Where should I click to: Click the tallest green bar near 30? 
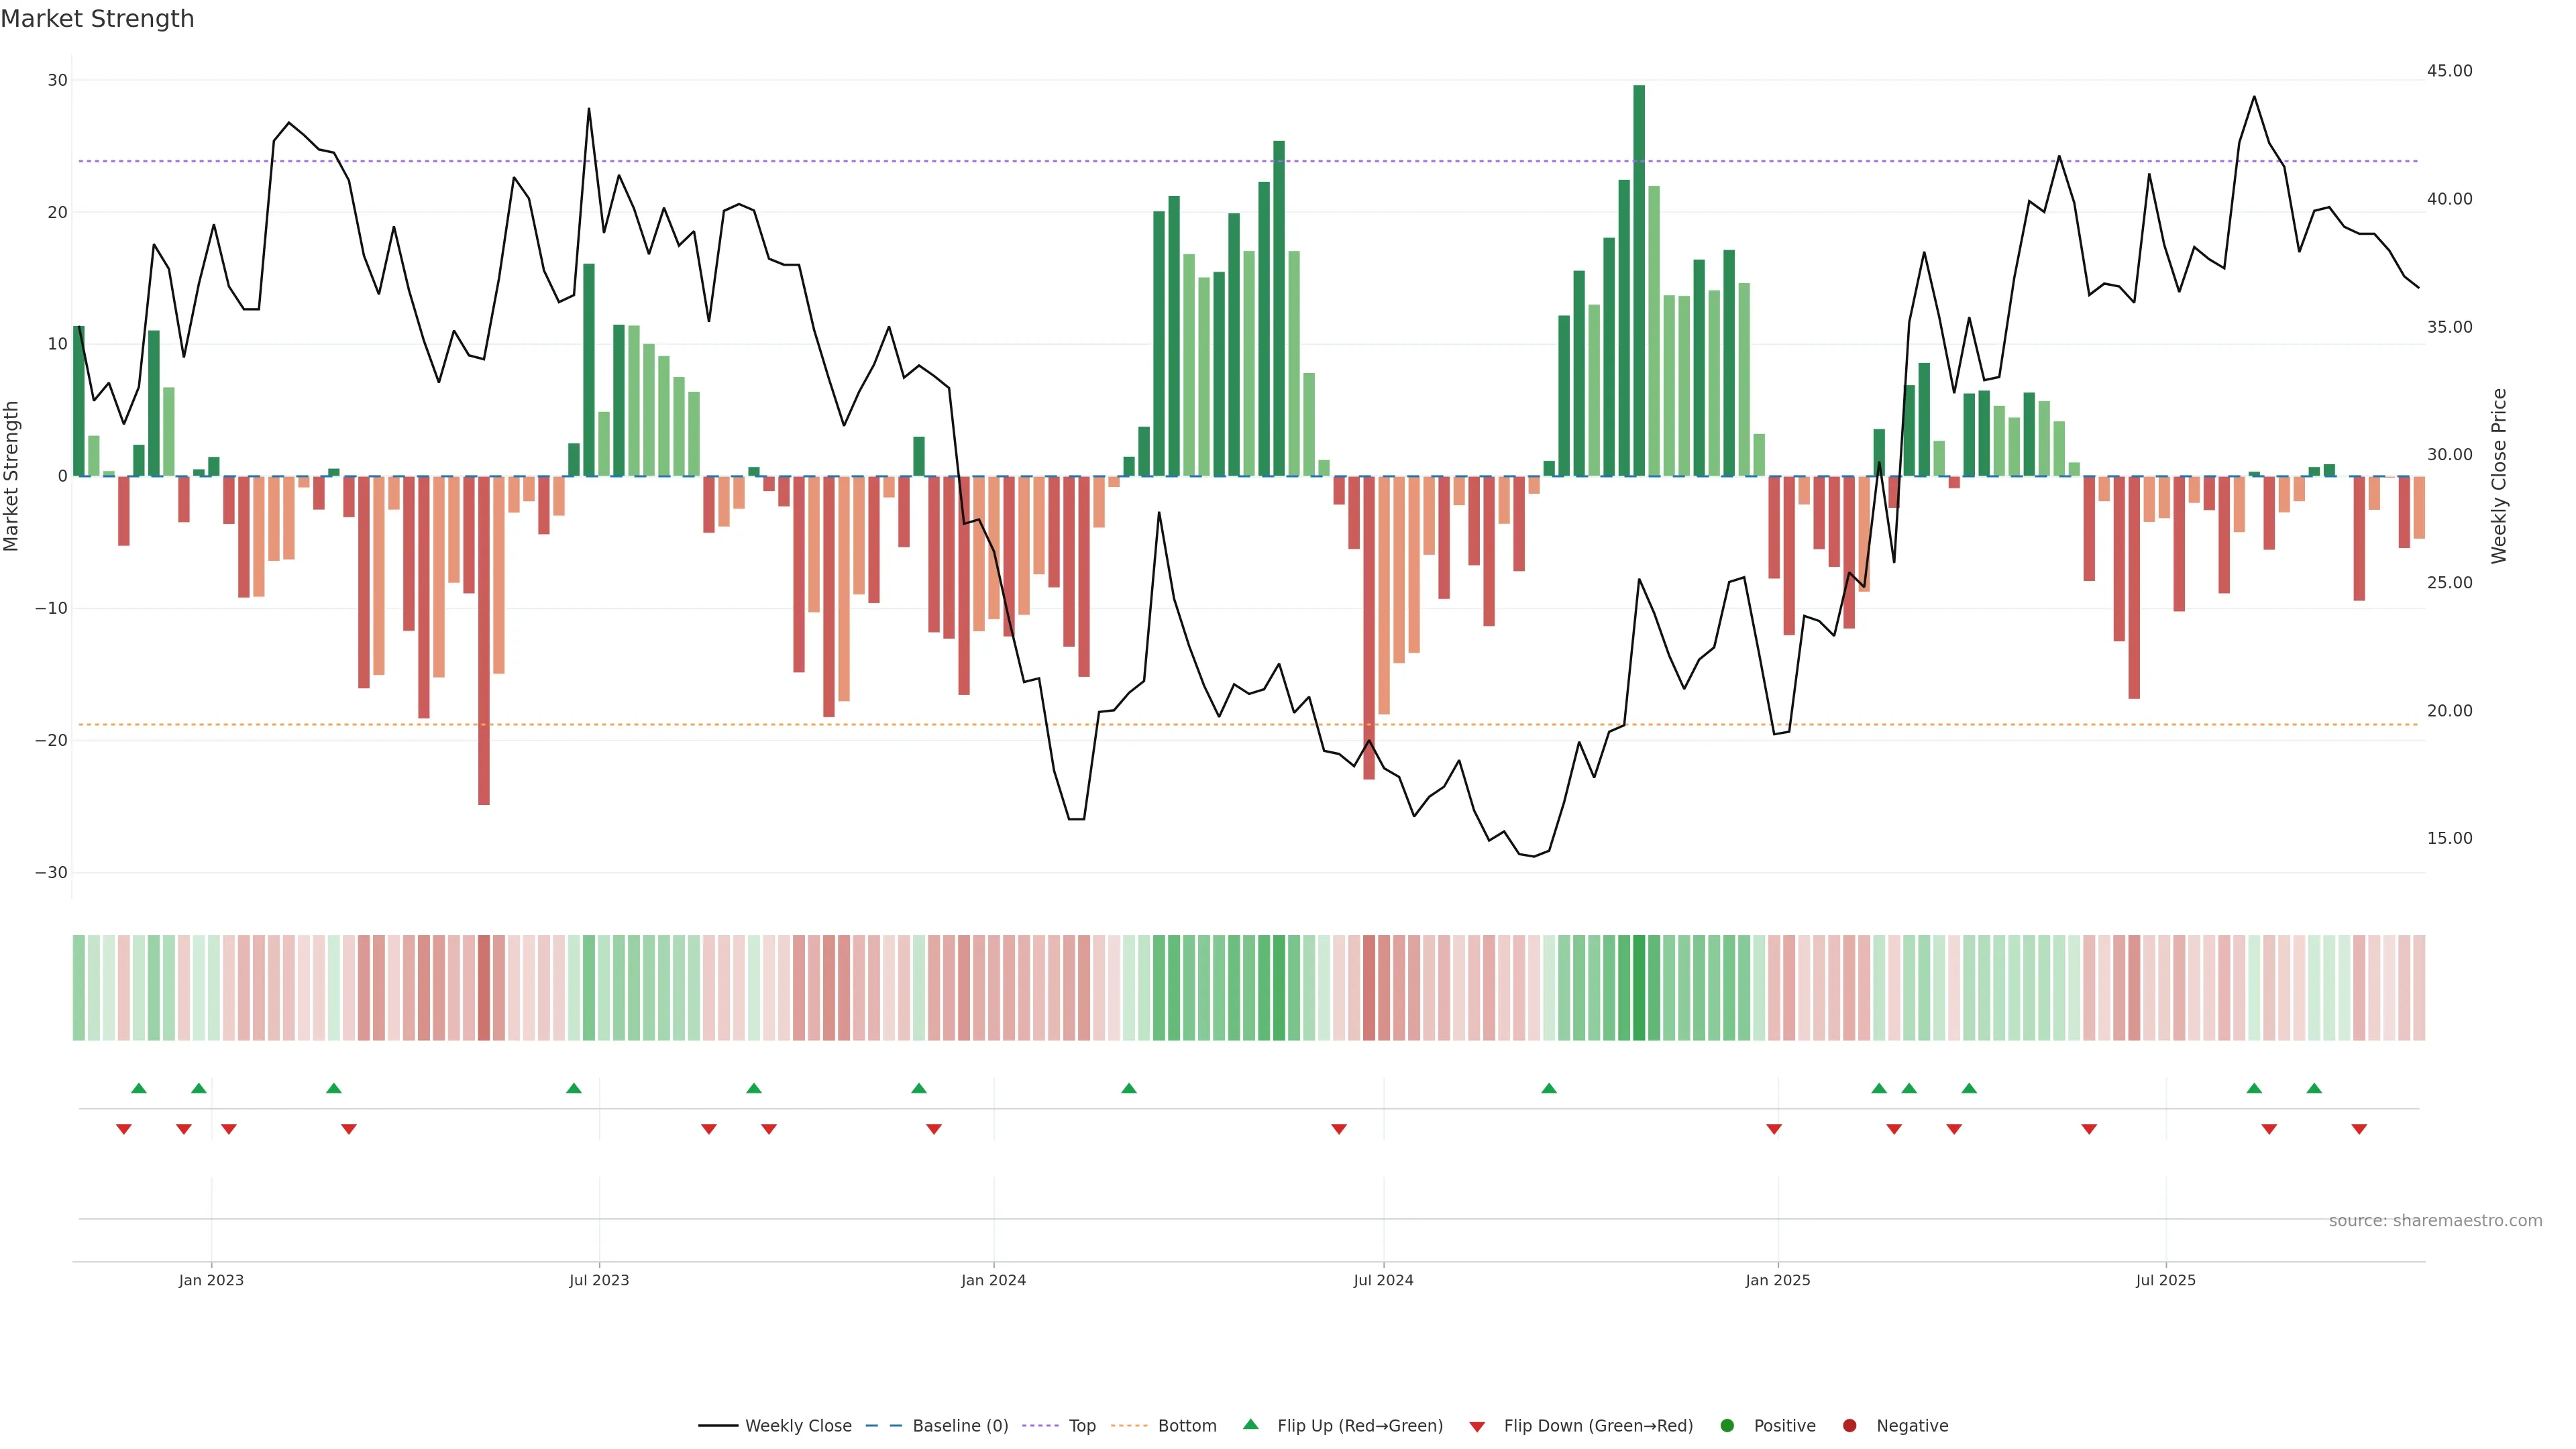pyautogui.click(x=1639, y=280)
